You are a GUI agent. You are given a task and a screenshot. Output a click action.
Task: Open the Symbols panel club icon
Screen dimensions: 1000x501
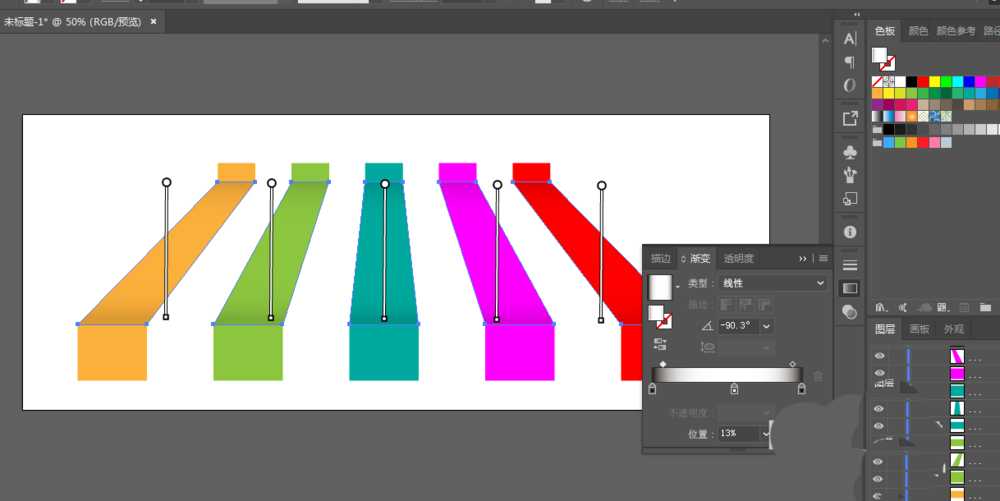[850, 153]
